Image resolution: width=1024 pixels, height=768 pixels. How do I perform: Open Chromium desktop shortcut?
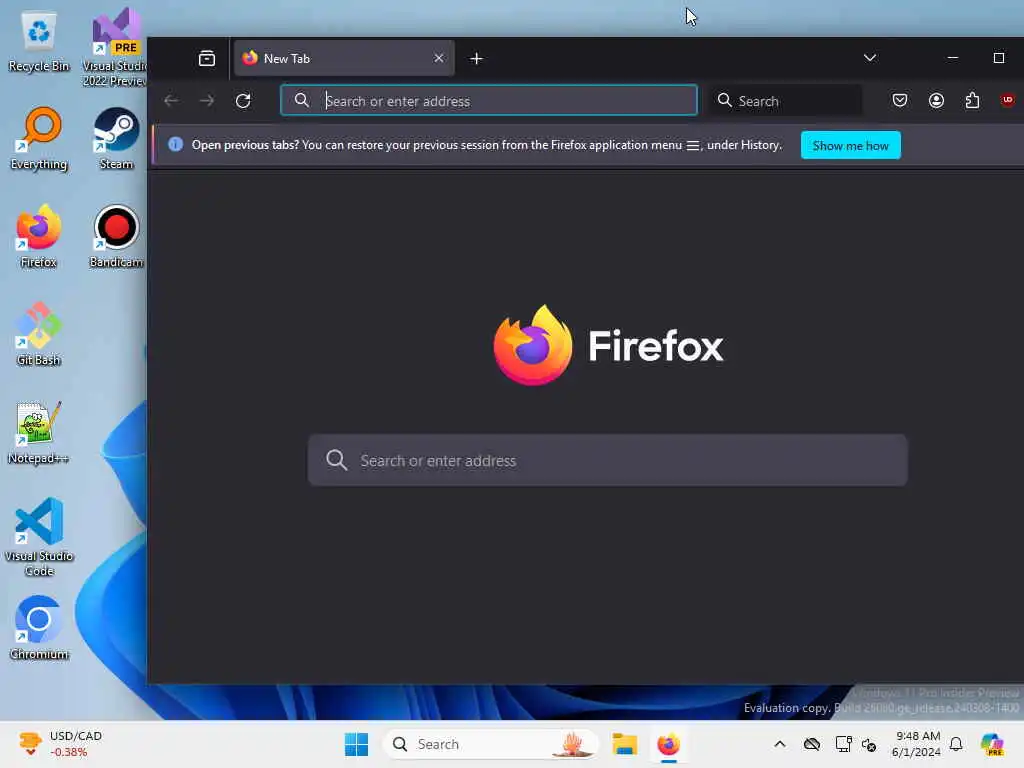click(39, 628)
